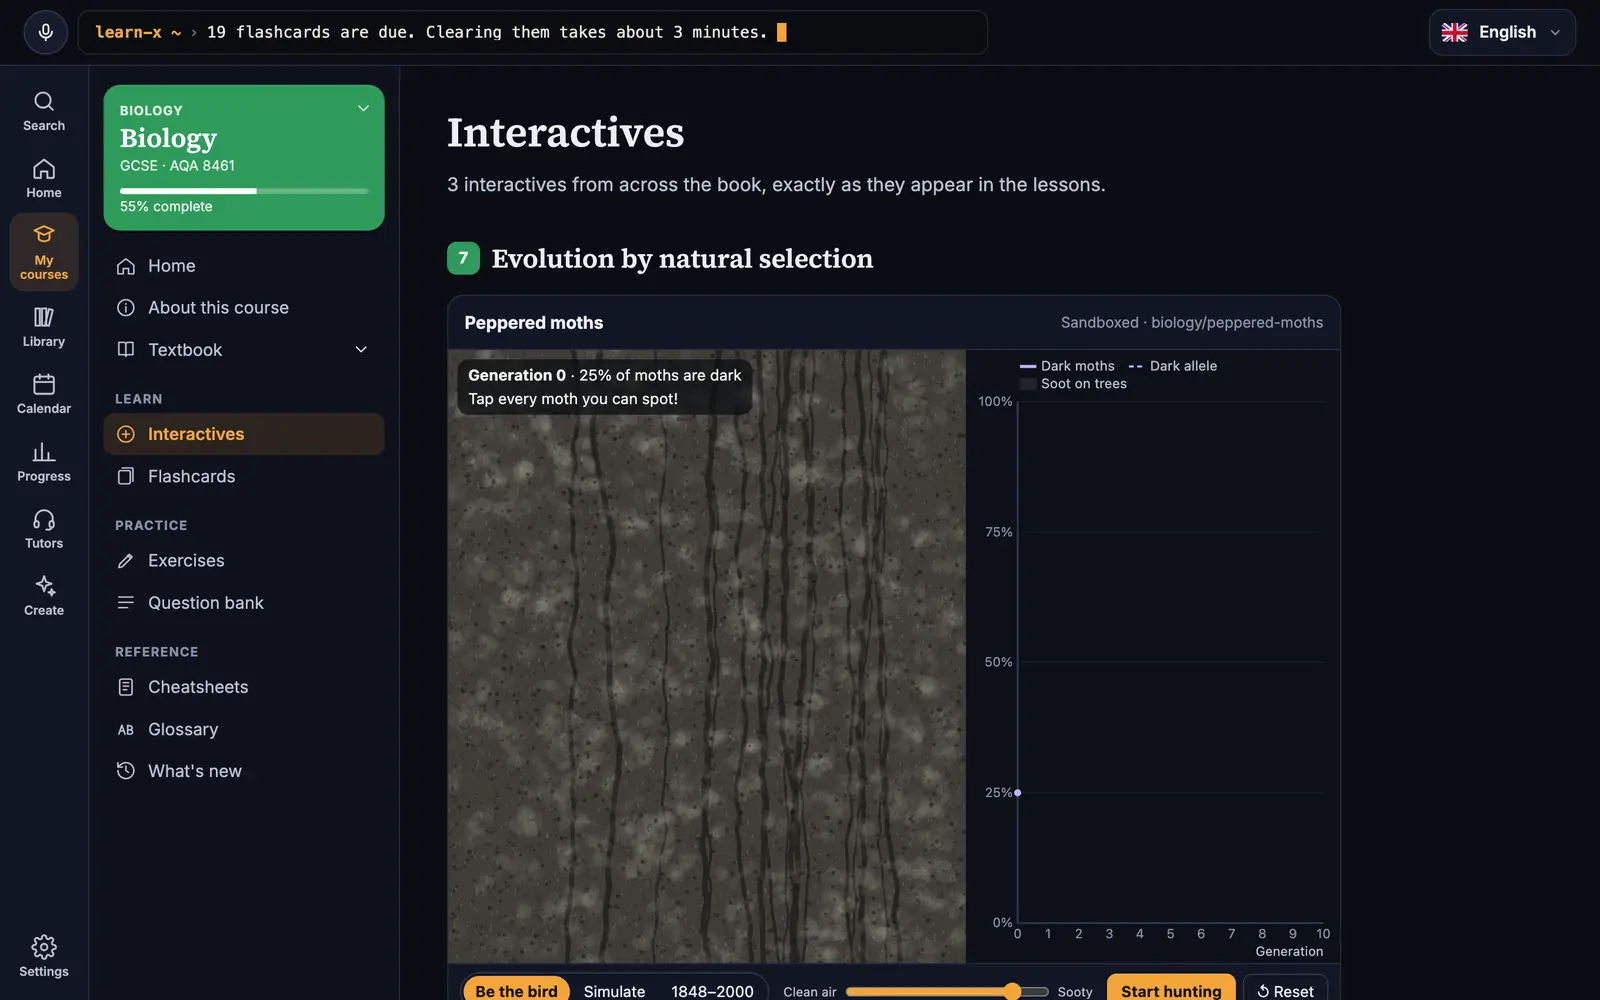Click the Soot on trees legend entry

tap(1073, 384)
